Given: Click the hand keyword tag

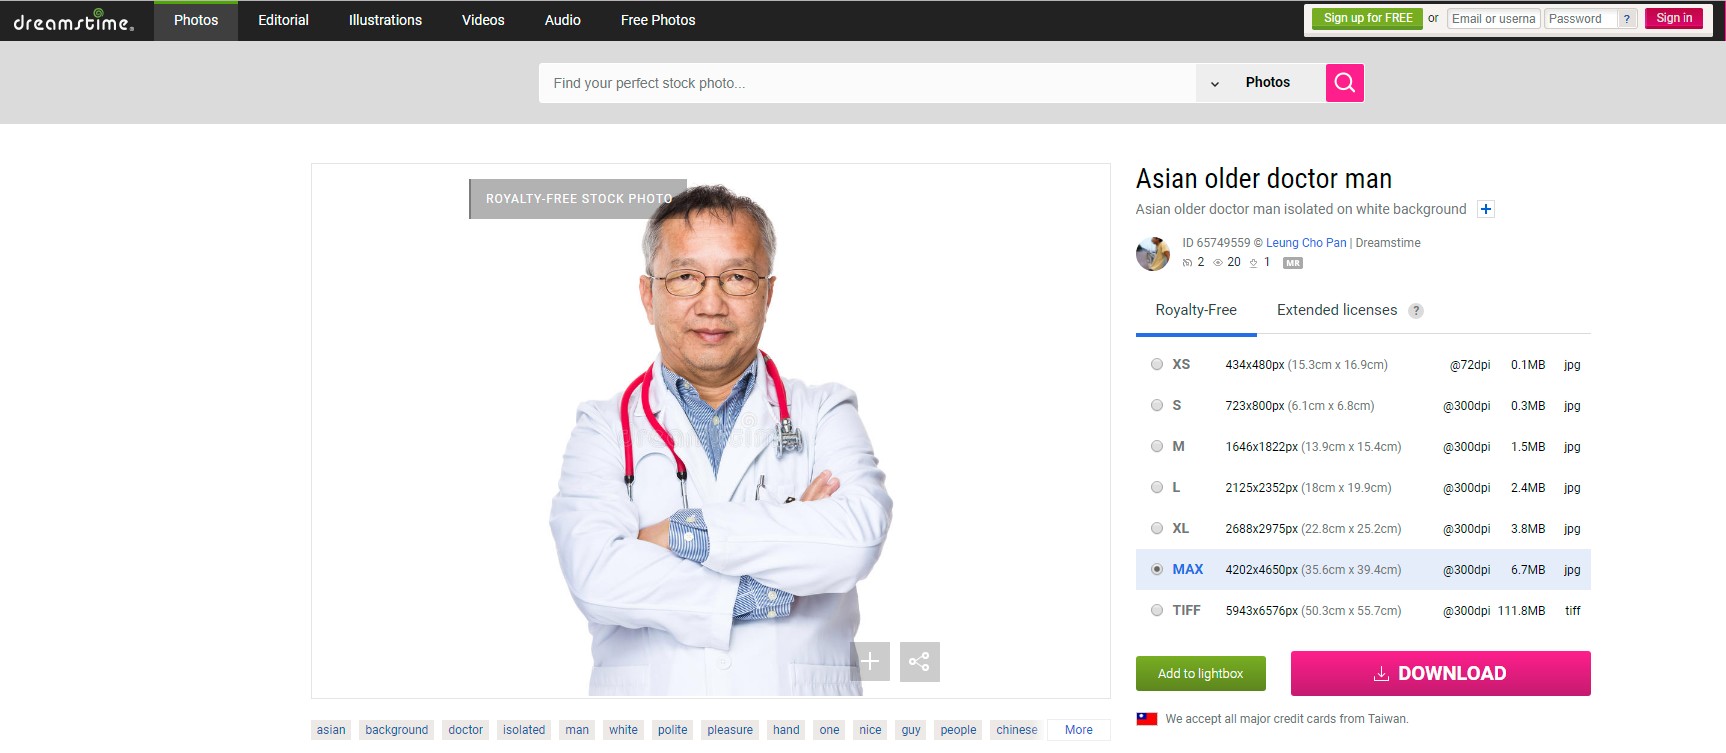Looking at the screenshot, I should coord(786,730).
